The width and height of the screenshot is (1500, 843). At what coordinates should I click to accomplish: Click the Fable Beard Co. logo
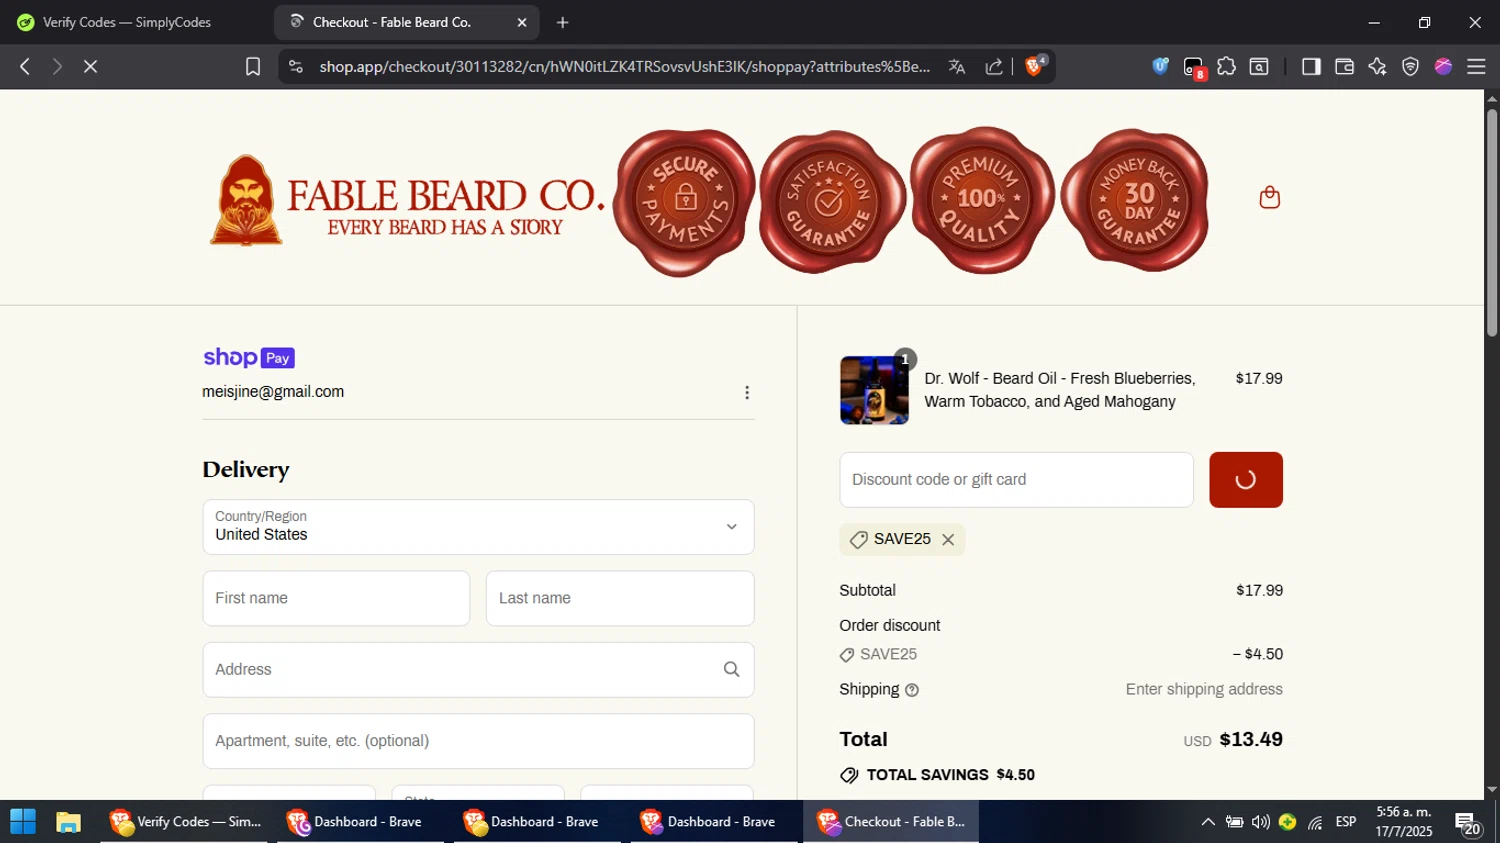[407, 200]
